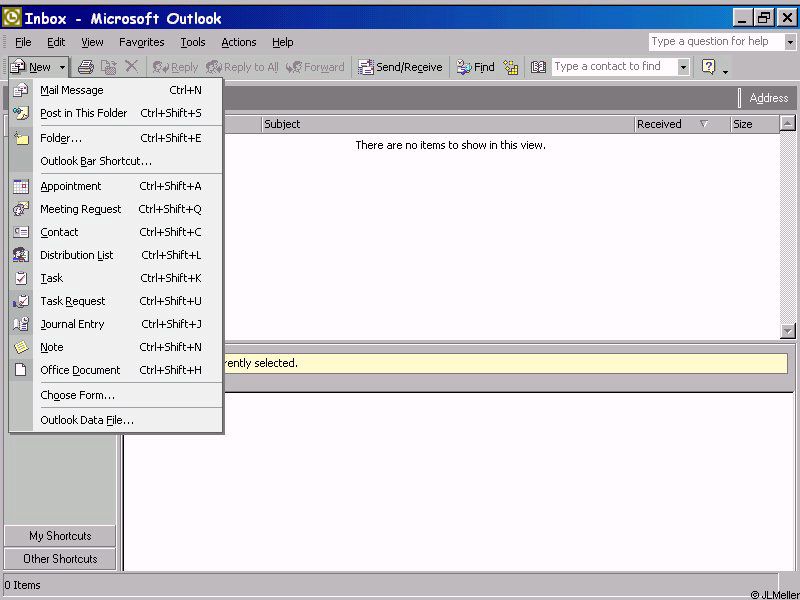
Task: Click the message list scroll-down arrow
Action: pyautogui.click(x=788, y=331)
